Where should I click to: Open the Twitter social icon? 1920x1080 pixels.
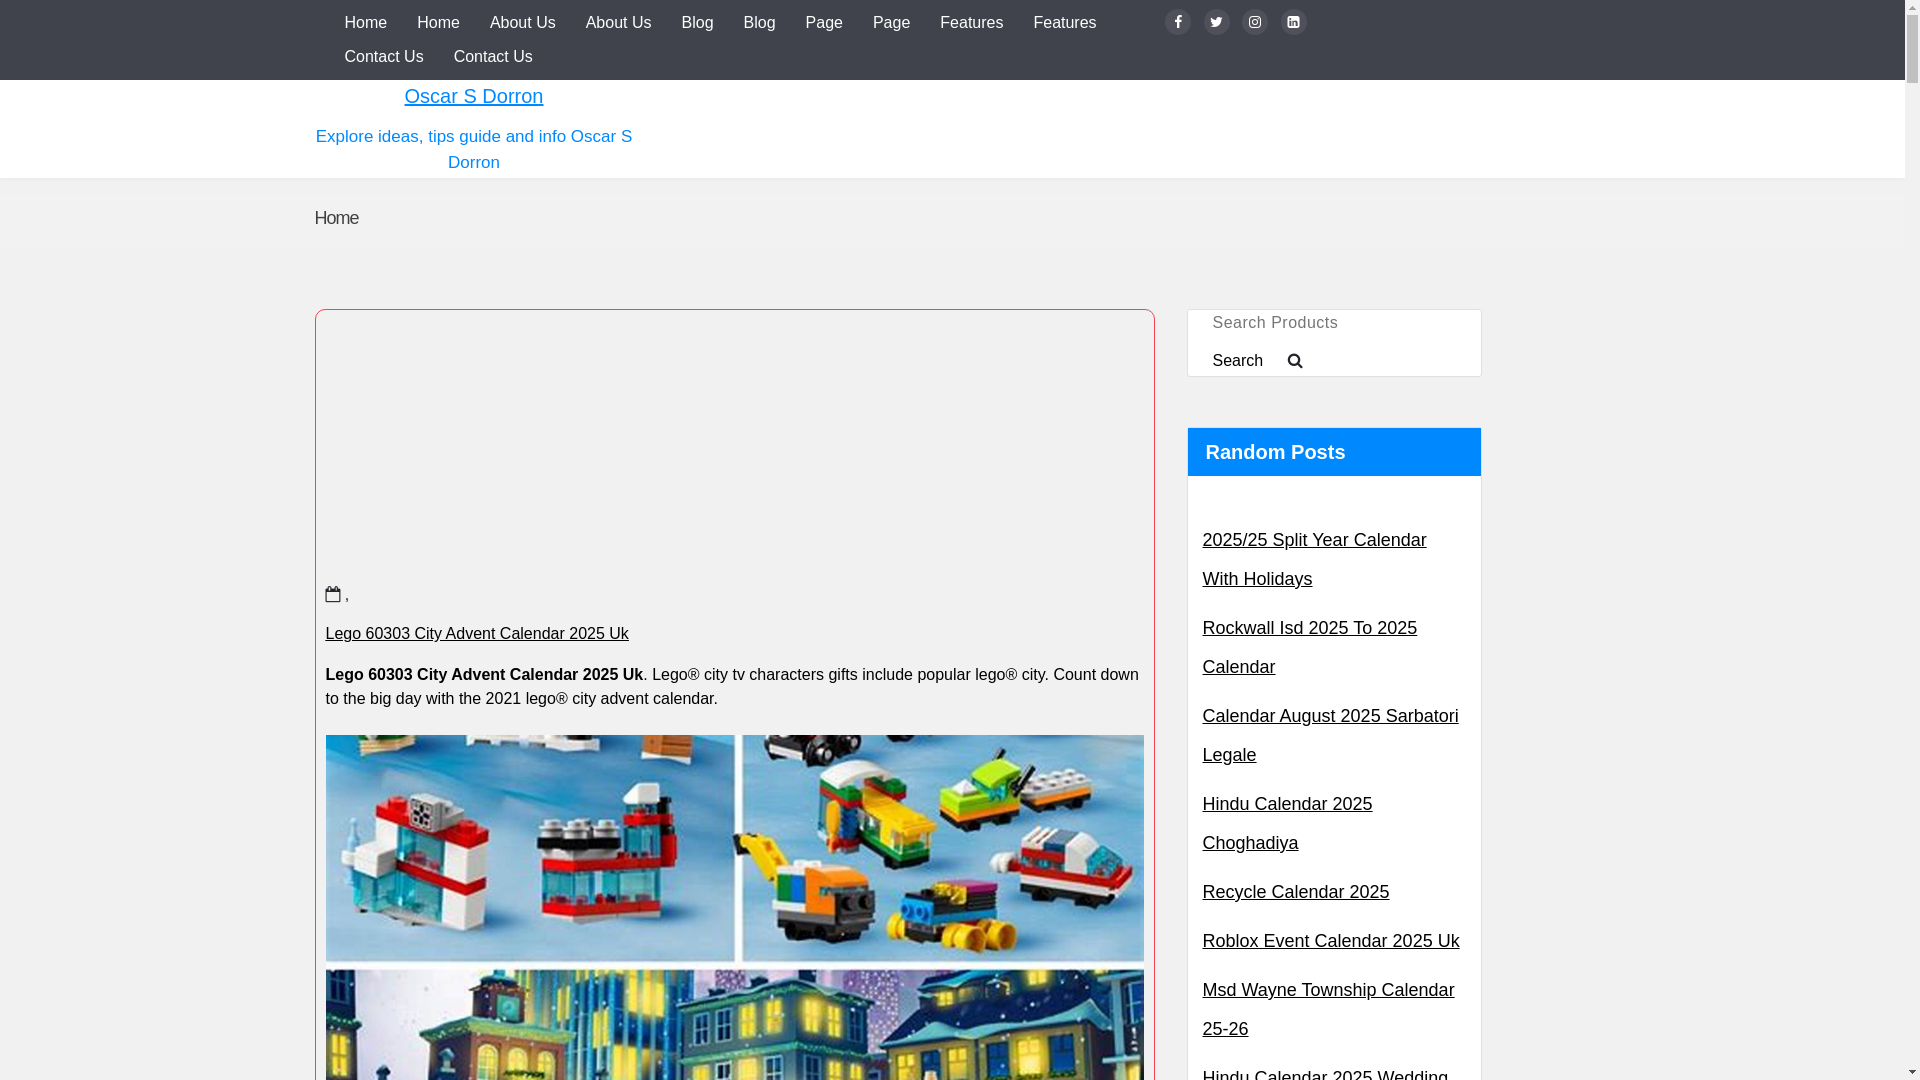[1216, 22]
